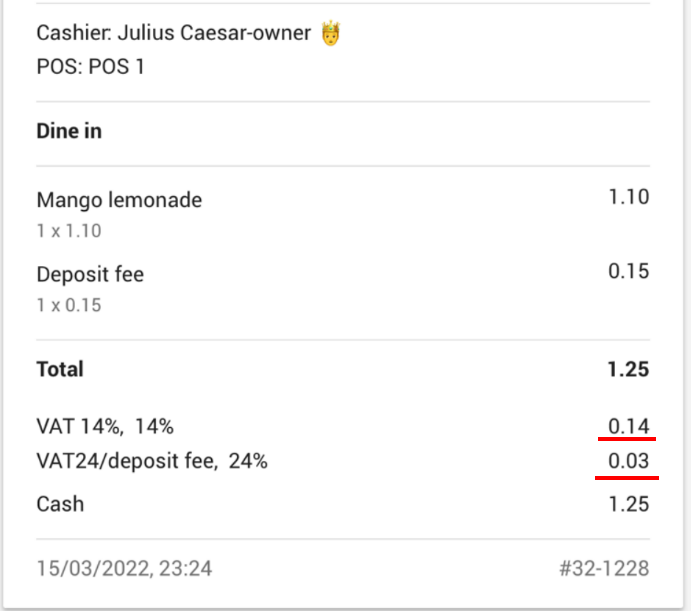Click the Cash payment label
This screenshot has width=691, height=611.
[x=60, y=504]
